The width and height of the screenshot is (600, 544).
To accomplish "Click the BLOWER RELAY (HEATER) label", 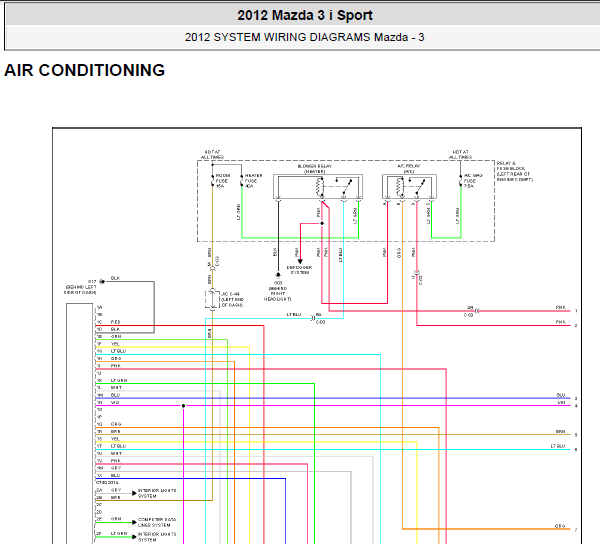I will (315, 169).
